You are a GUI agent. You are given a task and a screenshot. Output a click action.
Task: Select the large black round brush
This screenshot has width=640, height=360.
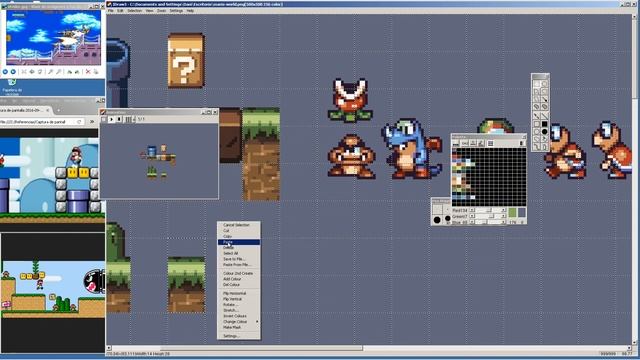[x=437, y=220]
